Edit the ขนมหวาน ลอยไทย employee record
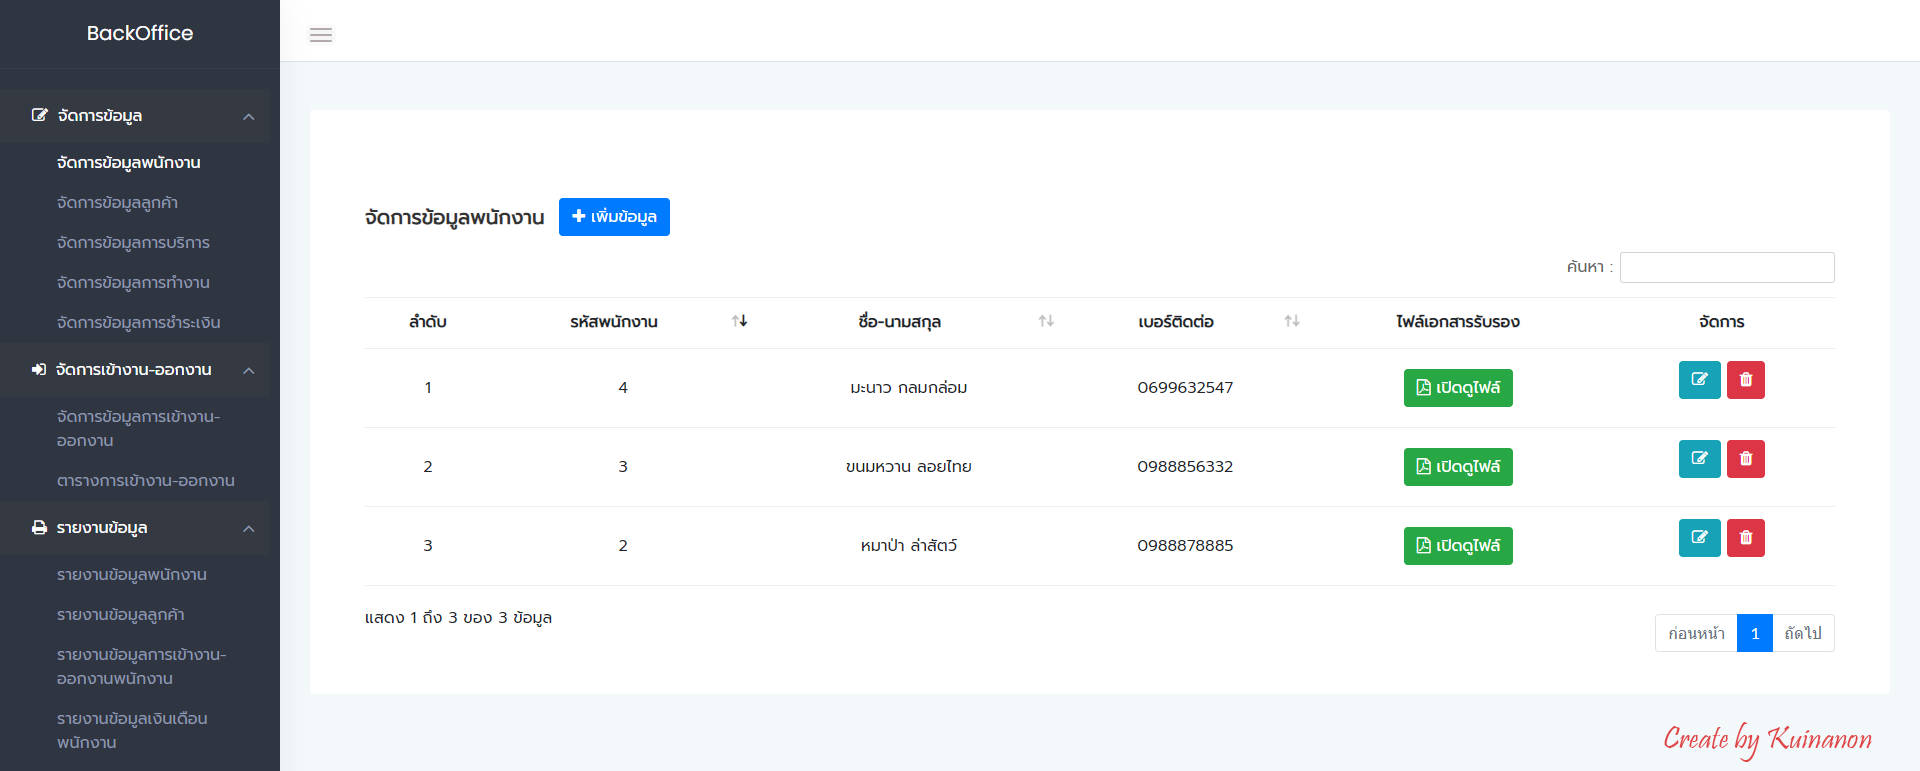Screen dimensions: 1920x771 point(1699,459)
